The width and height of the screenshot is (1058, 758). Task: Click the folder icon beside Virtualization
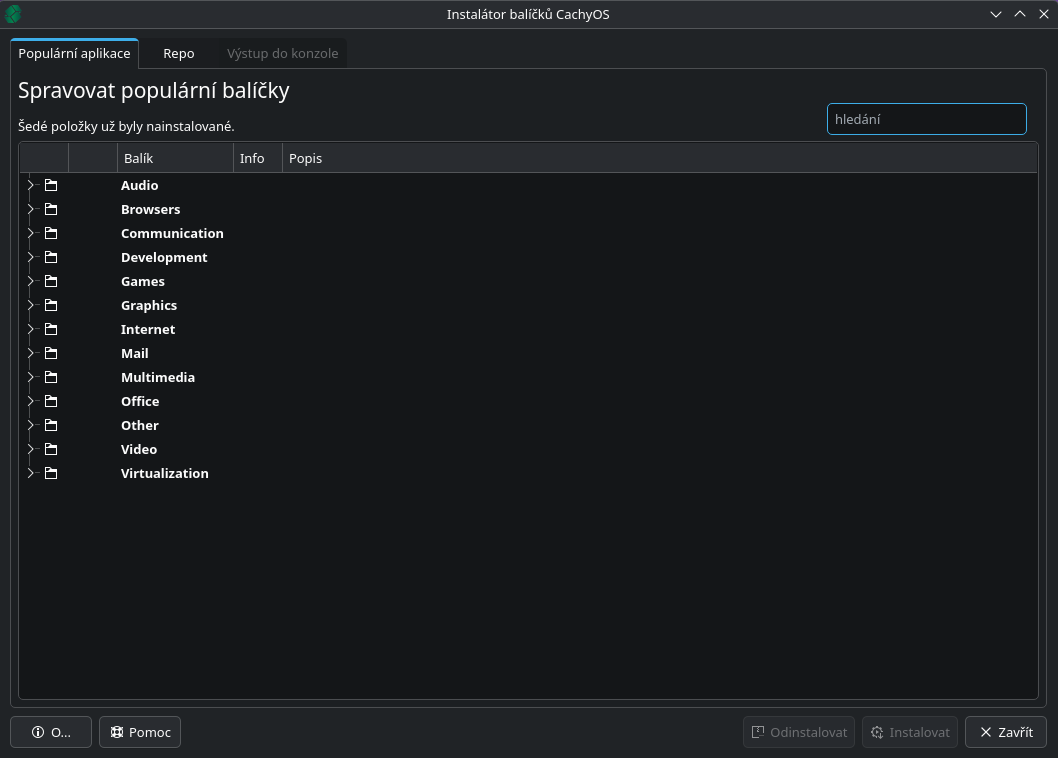pos(51,473)
